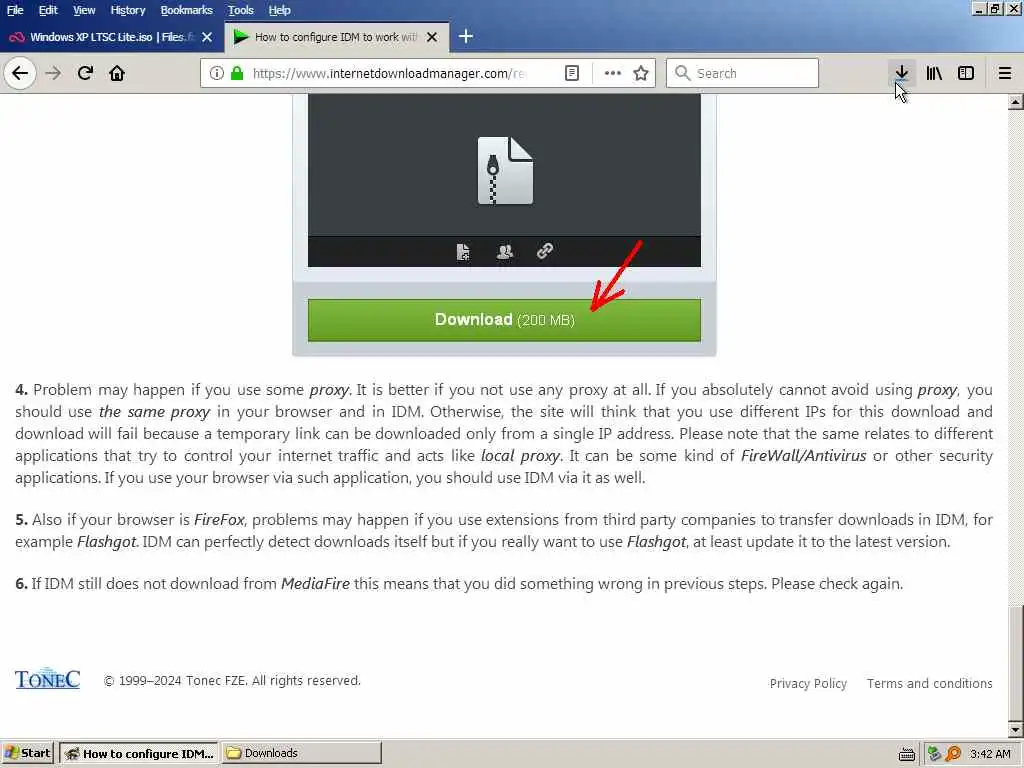Toggle Reader View icon
This screenshot has height=768, width=1024.
[571, 73]
